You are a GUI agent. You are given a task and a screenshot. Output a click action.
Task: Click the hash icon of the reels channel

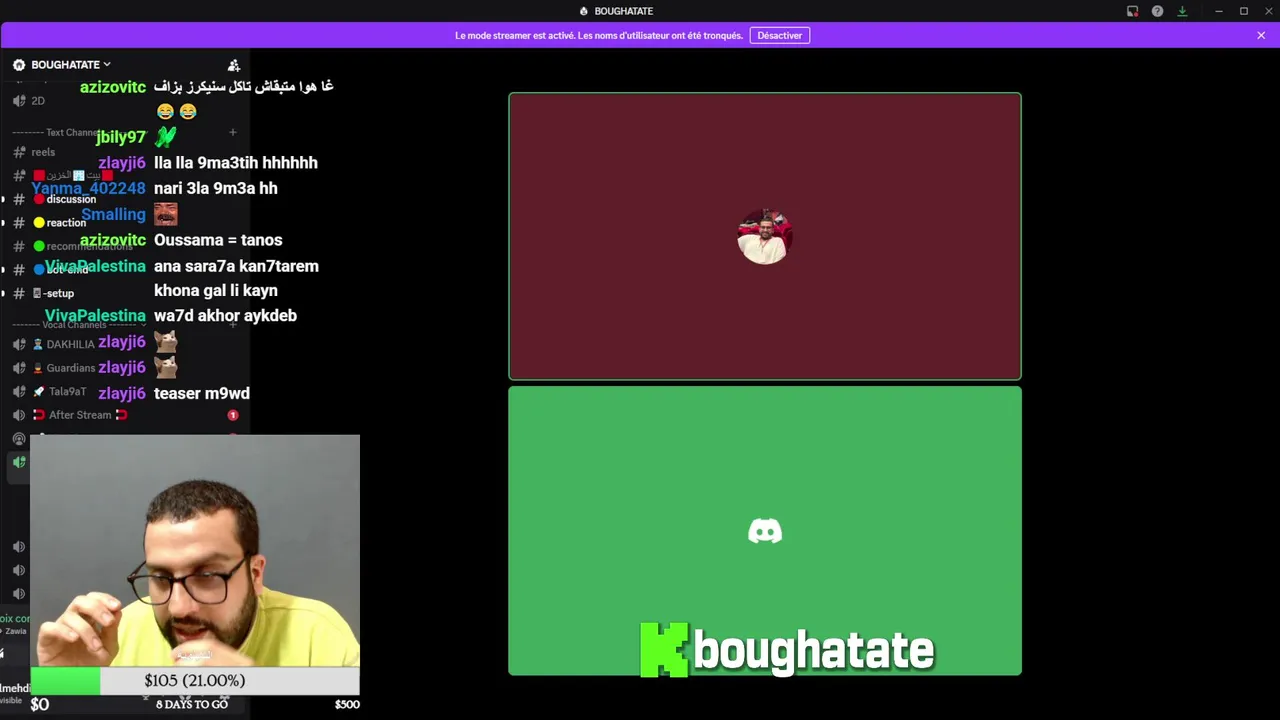(19, 152)
